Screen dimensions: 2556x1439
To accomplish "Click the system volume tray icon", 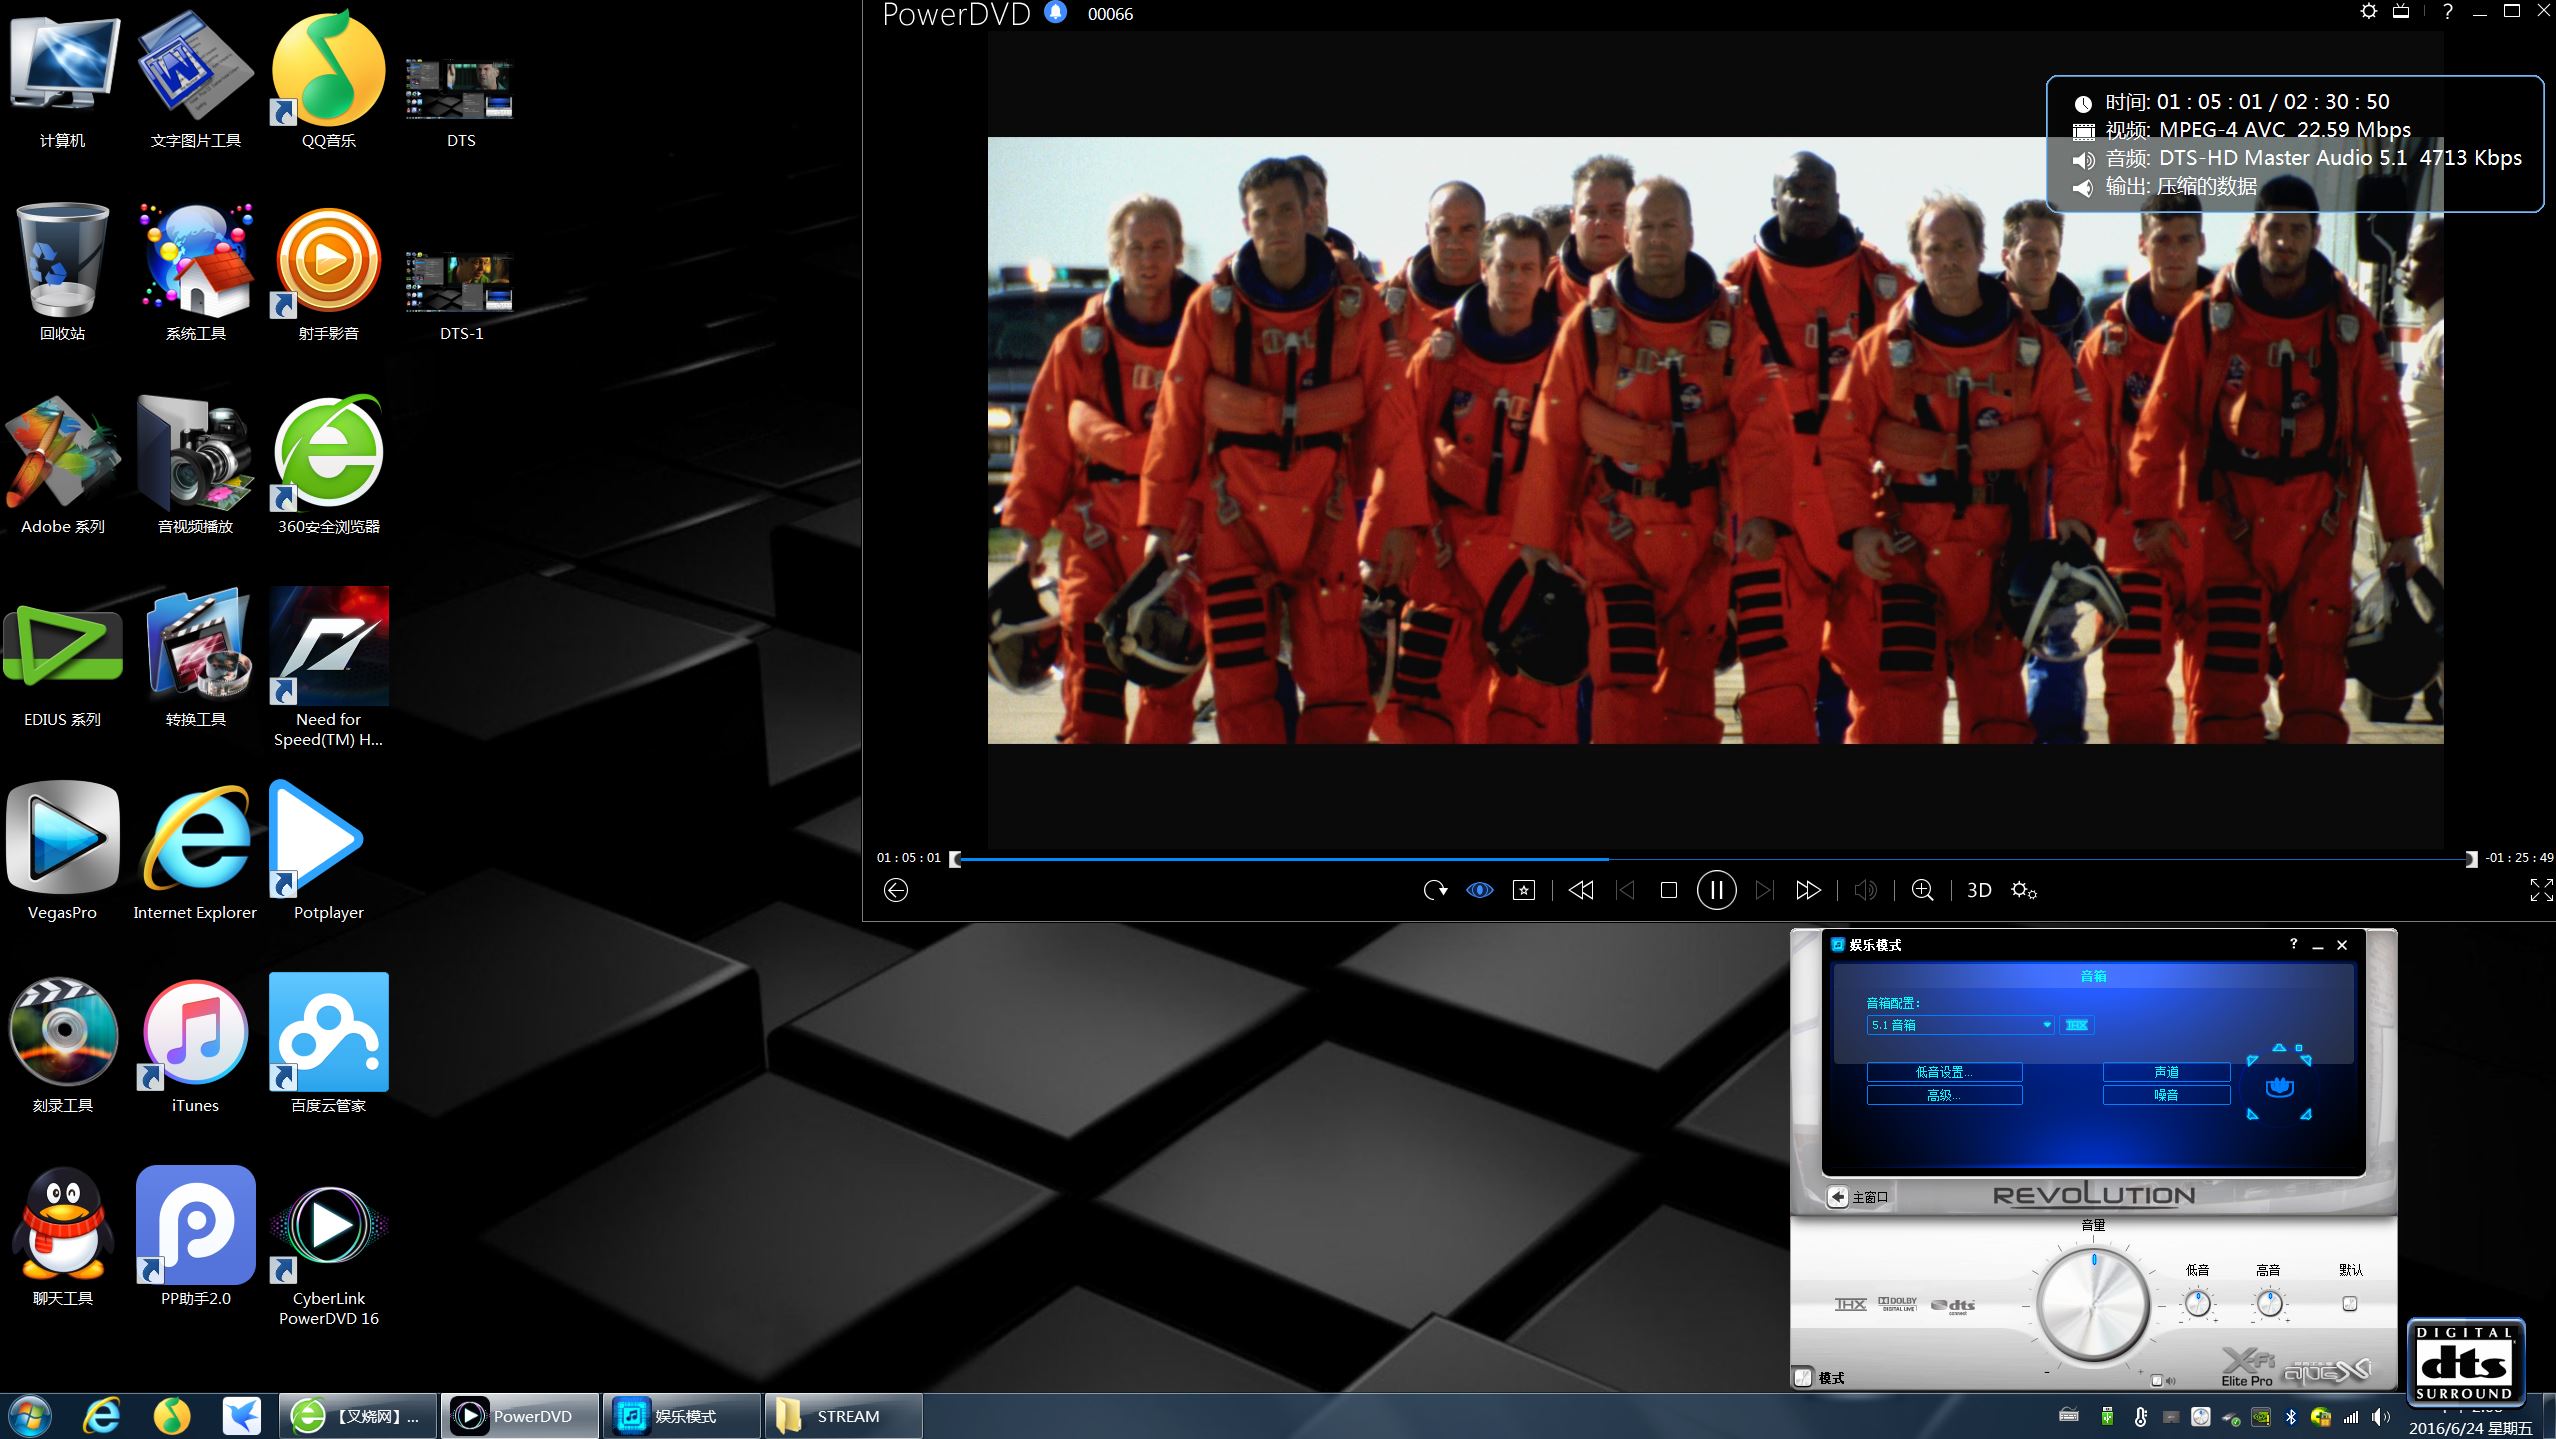I will tap(2380, 1417).
